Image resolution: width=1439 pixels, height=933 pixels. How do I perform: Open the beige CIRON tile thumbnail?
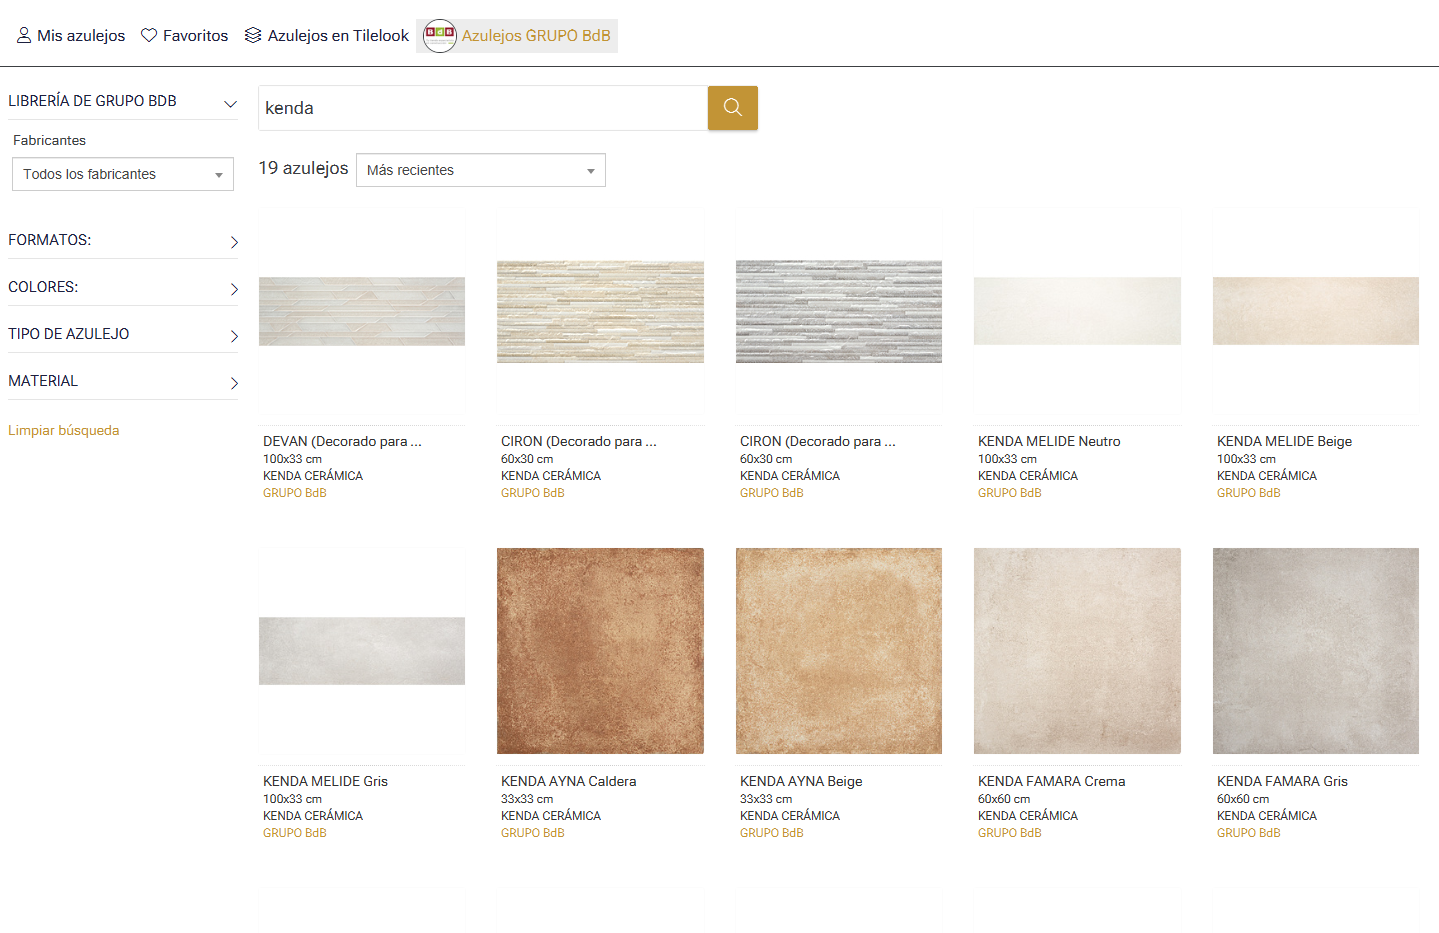[600, 311]
